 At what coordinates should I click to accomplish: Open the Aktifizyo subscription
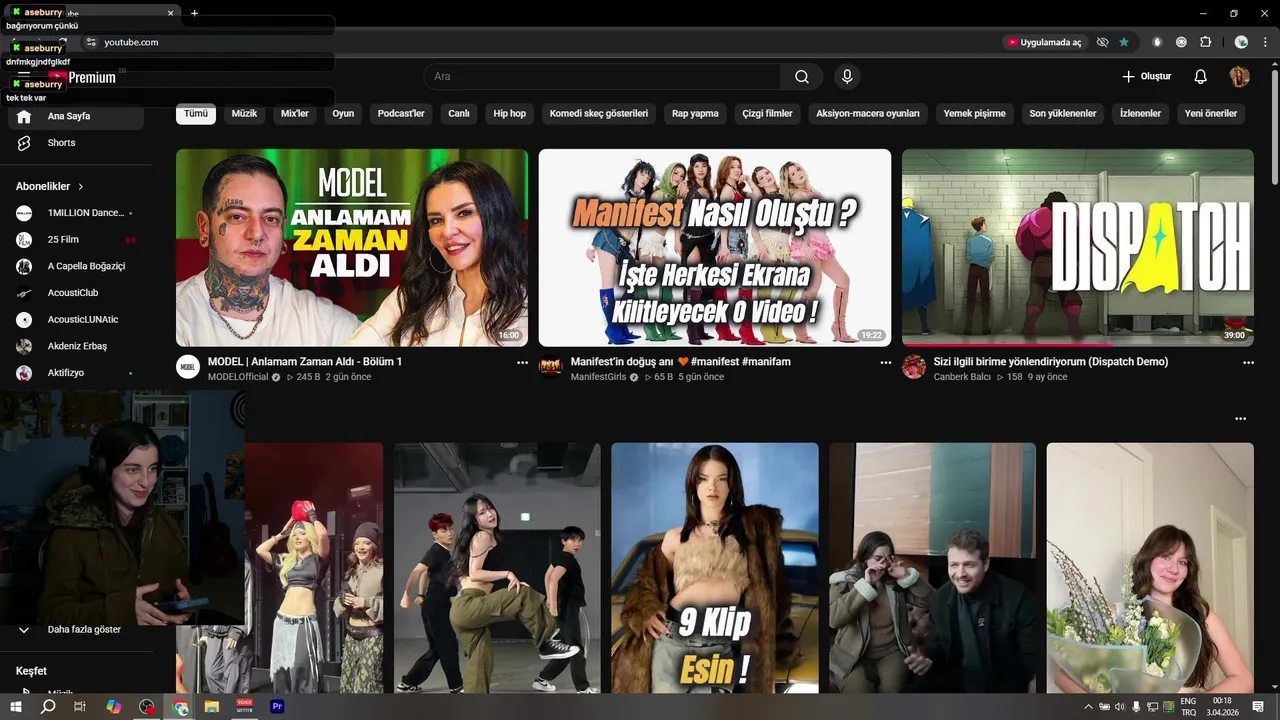click(x=76, y=373)
